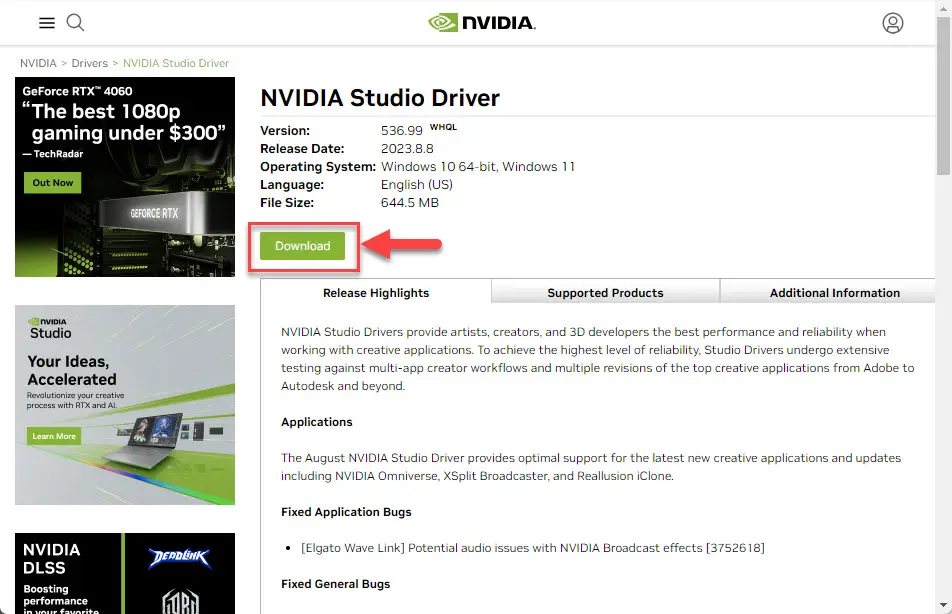Screen dimensions: 952x614
Task: Click the WHQL label beside version
Action: (x=443, y=127)
